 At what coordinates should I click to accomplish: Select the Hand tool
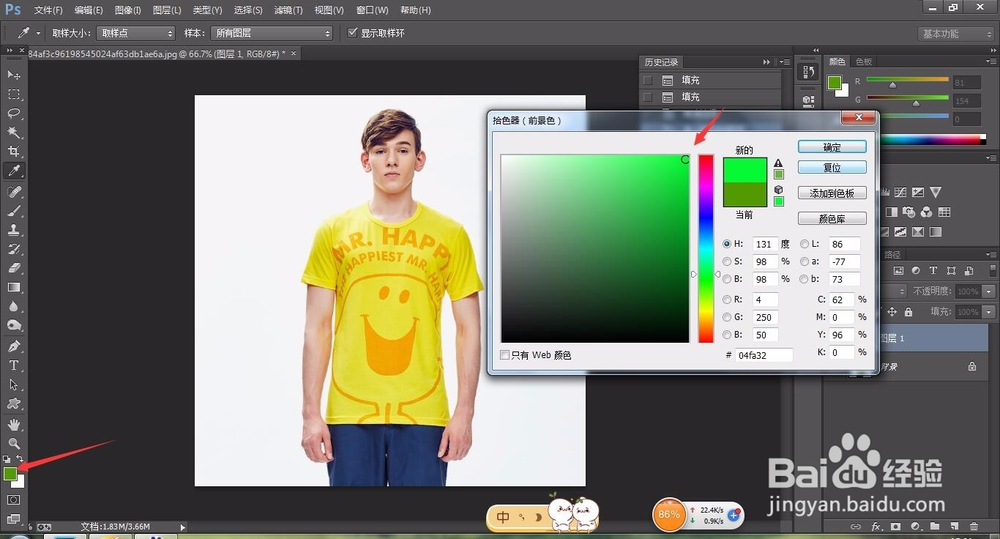13,425
